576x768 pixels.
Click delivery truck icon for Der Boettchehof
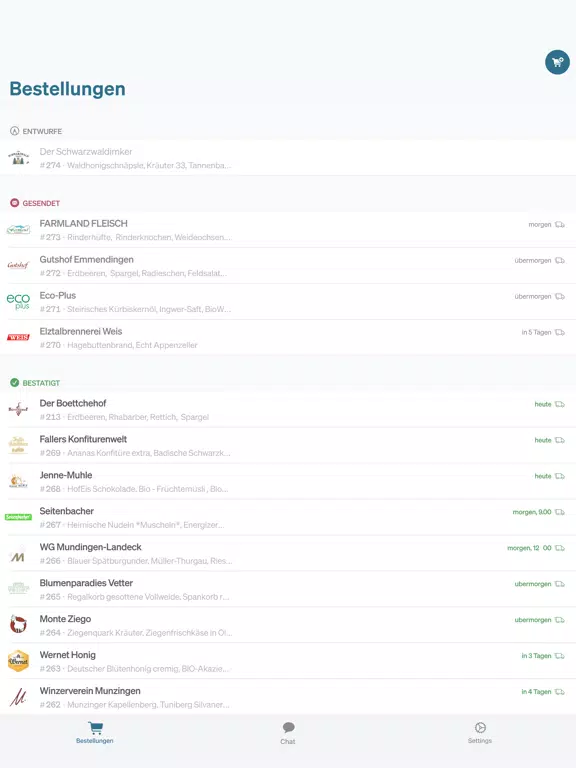click(560, 405)
